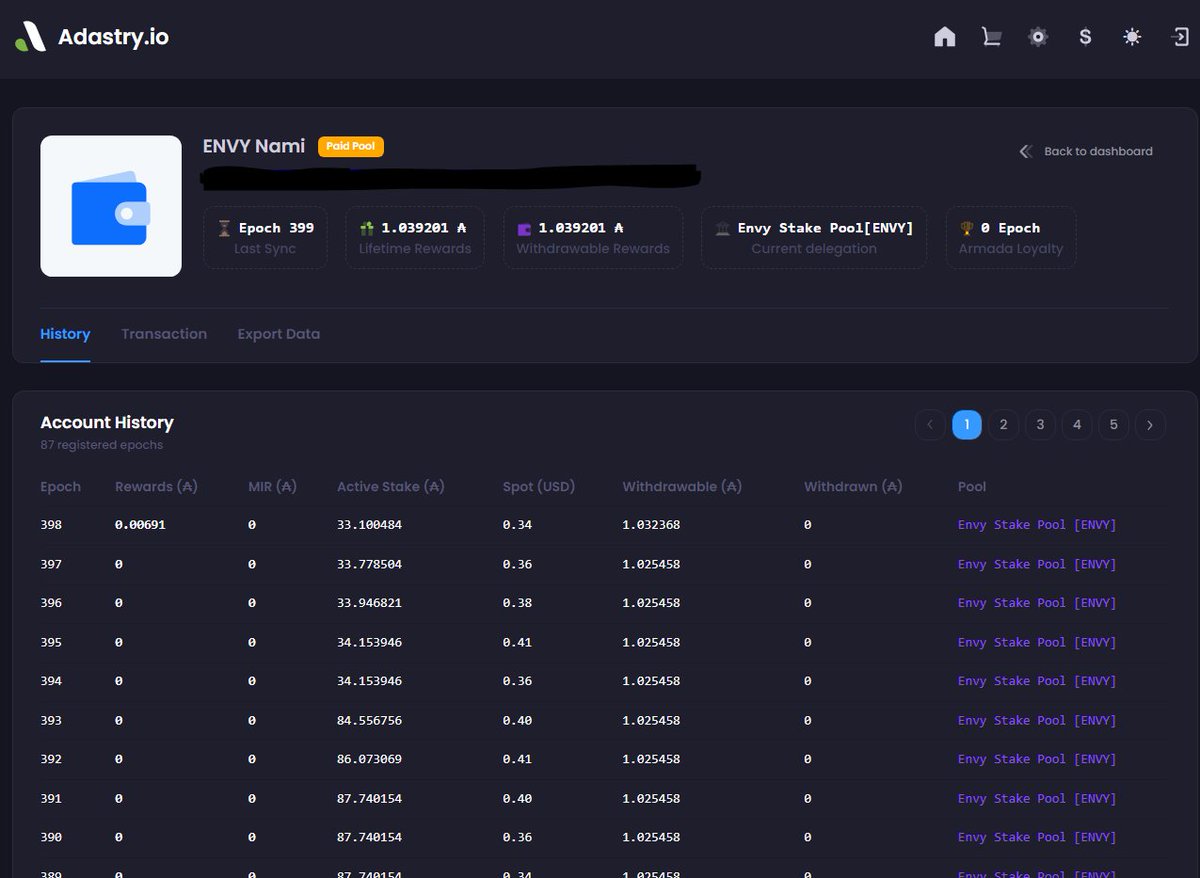
Task: Click epoch number 393
Action: click(51, 720)
